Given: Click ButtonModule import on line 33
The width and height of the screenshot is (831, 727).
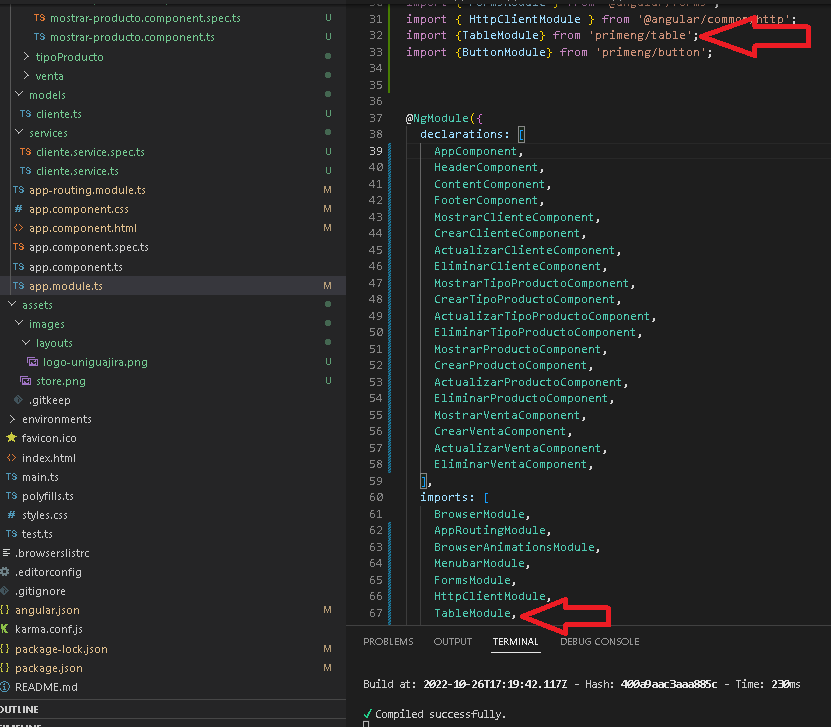Looking at the screenshot, I should (503, 52).
